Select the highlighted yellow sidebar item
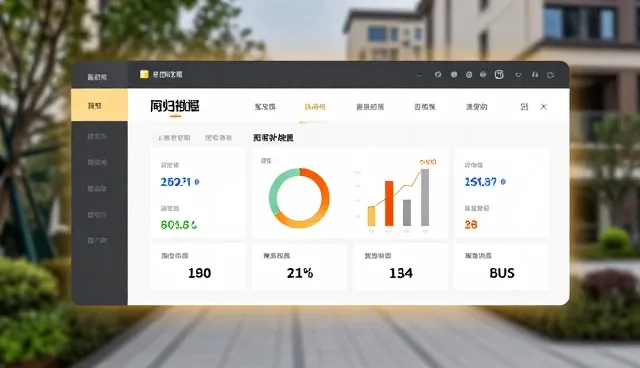 99,105
